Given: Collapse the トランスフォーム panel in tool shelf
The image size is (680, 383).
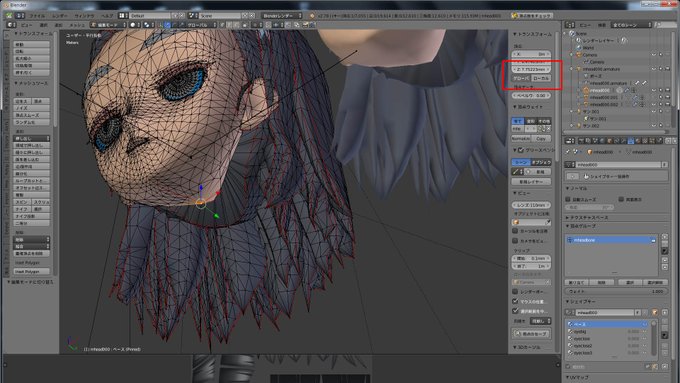Looking at the screenshot, I should 33,34.
